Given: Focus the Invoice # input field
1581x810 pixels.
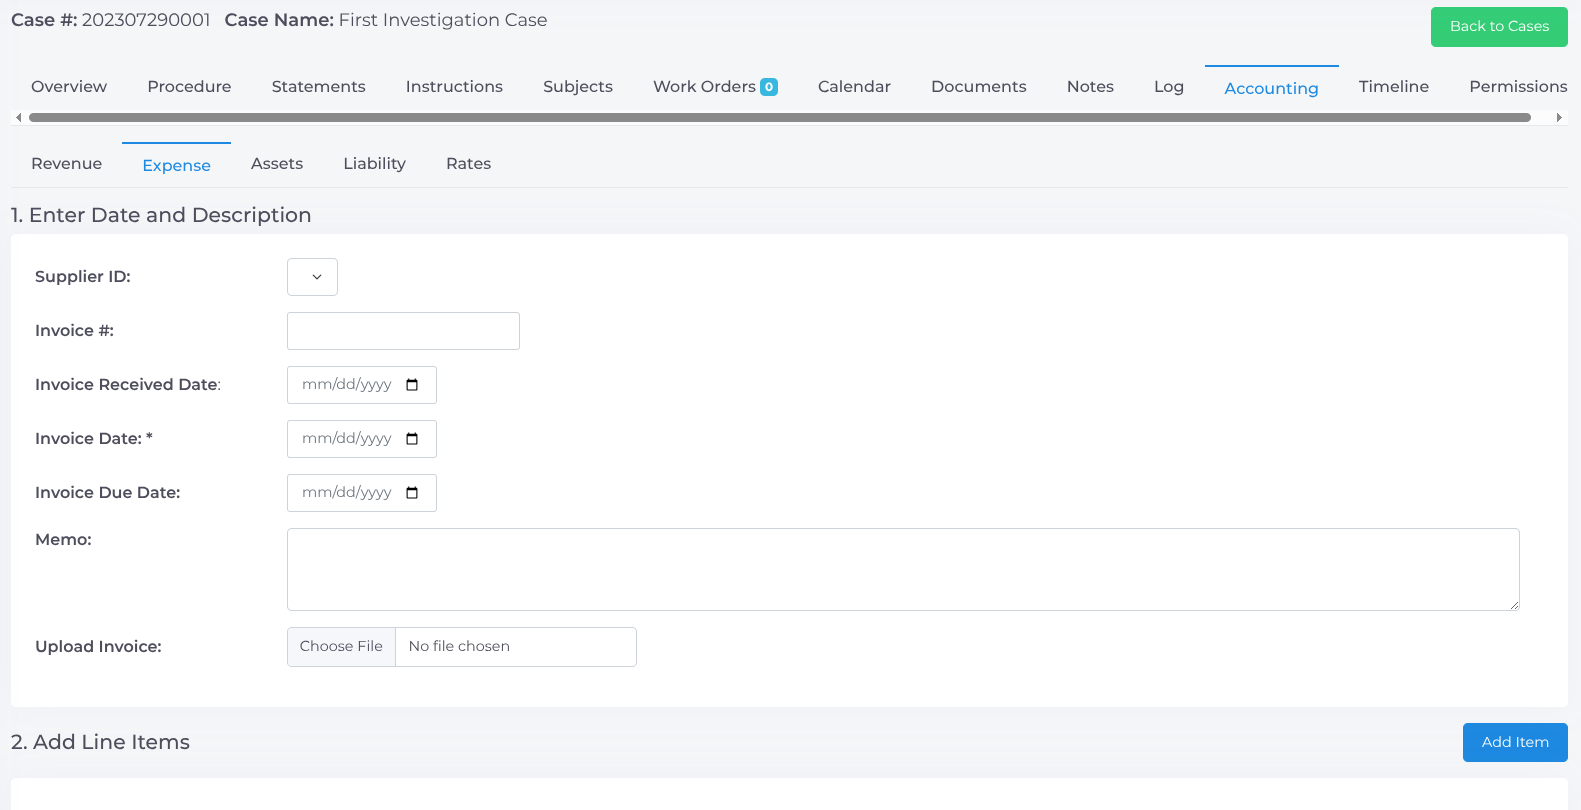Looking at the screenshot, I should tap(403, 331).
